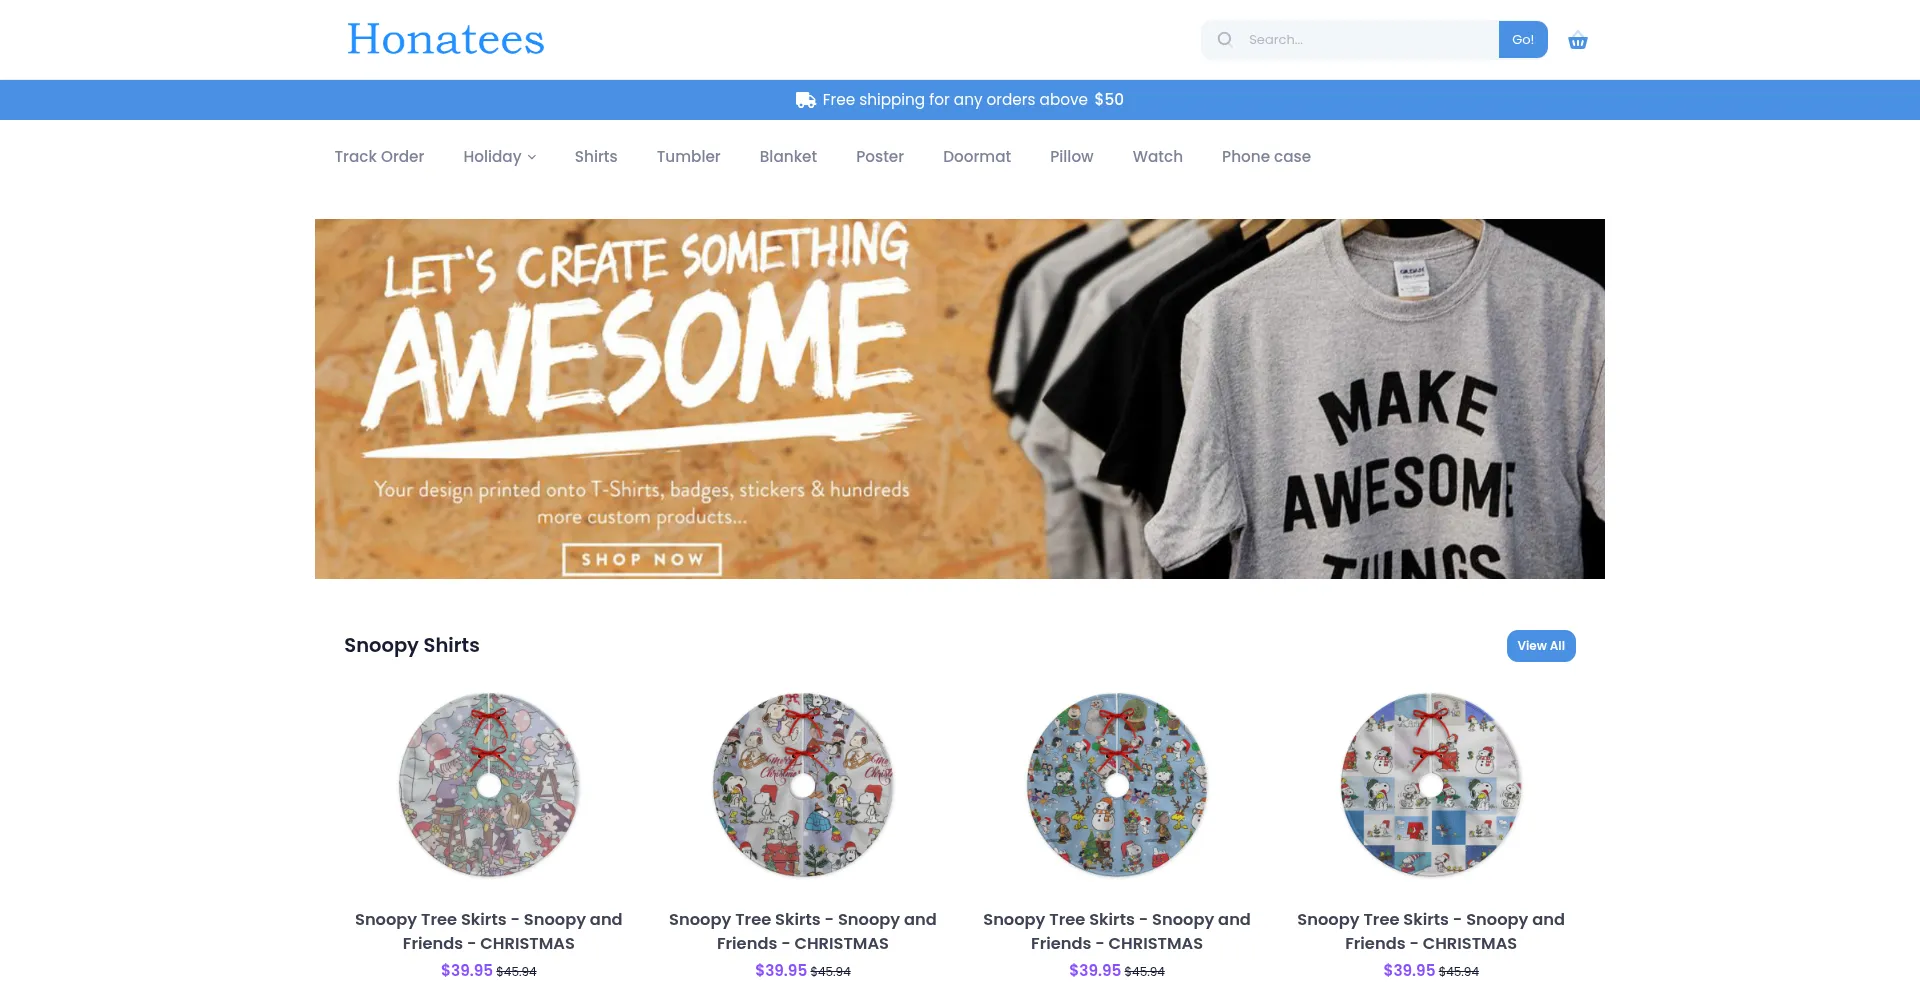This screenshot has height=993, width=1920.
Task: Expand the Holiday dropdown menu
Action: 499,157
